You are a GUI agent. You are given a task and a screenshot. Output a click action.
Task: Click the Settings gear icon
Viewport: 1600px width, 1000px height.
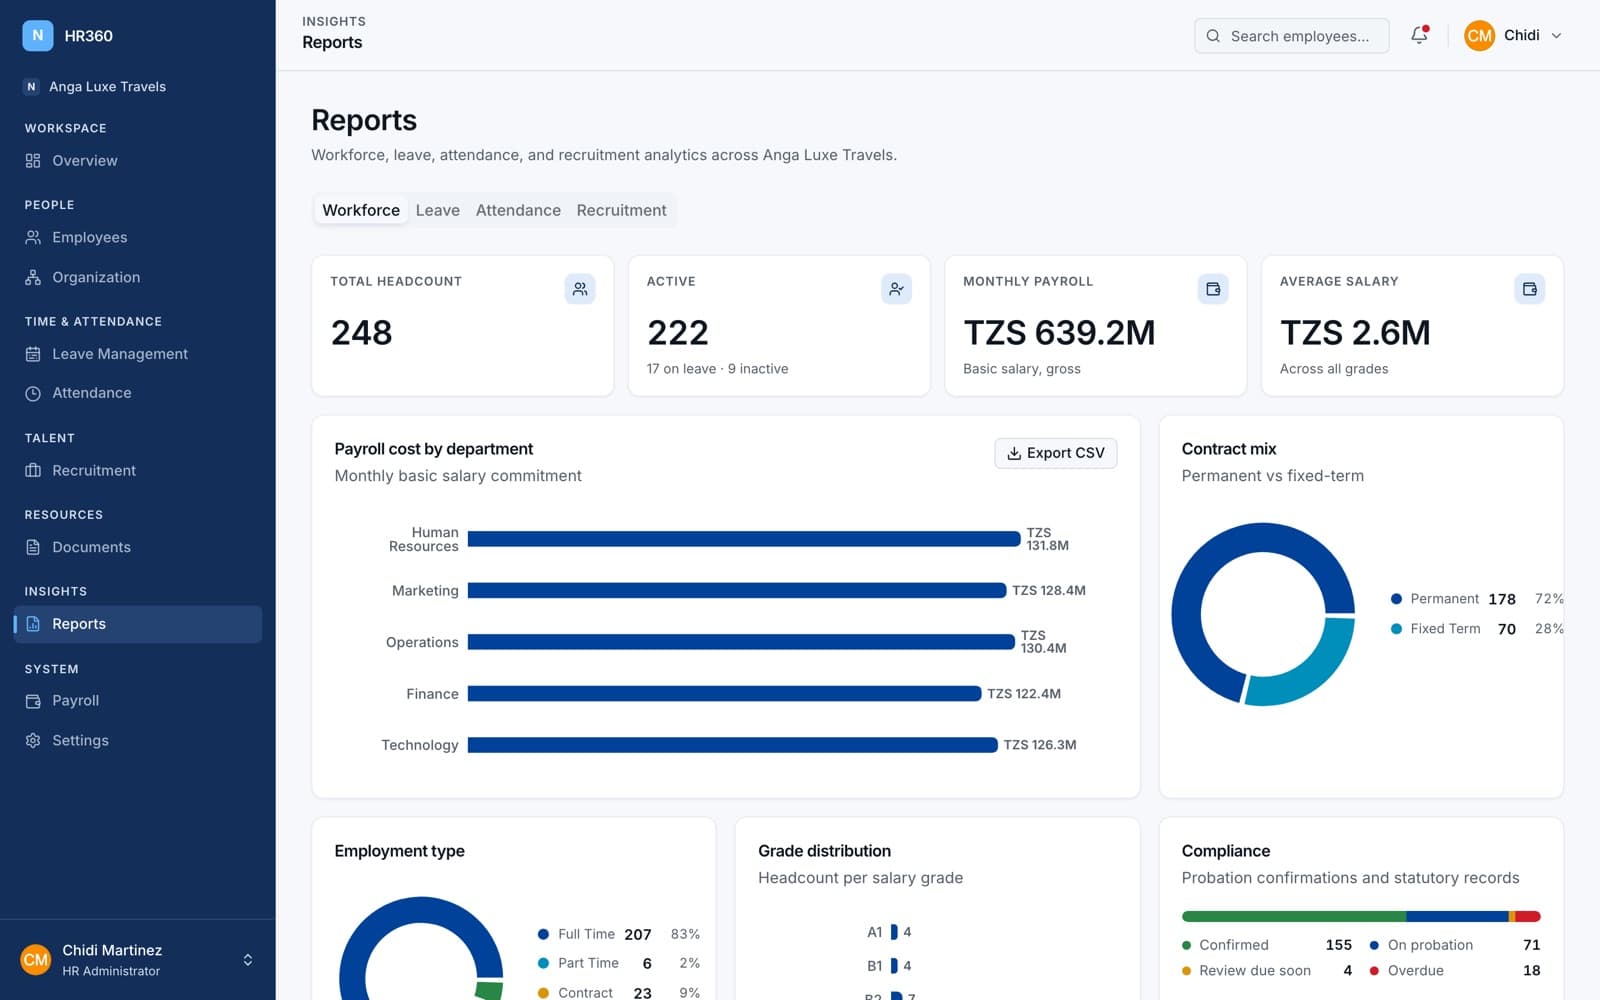click(x=33, y=740)
